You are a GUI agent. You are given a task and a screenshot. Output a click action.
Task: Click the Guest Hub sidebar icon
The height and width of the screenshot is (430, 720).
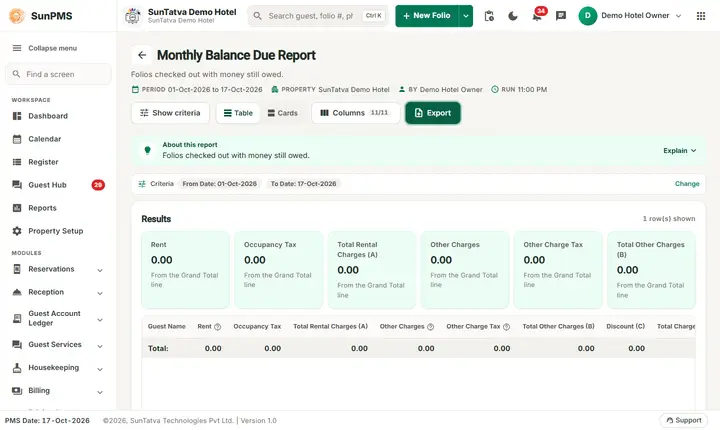[x=17, y=185]
